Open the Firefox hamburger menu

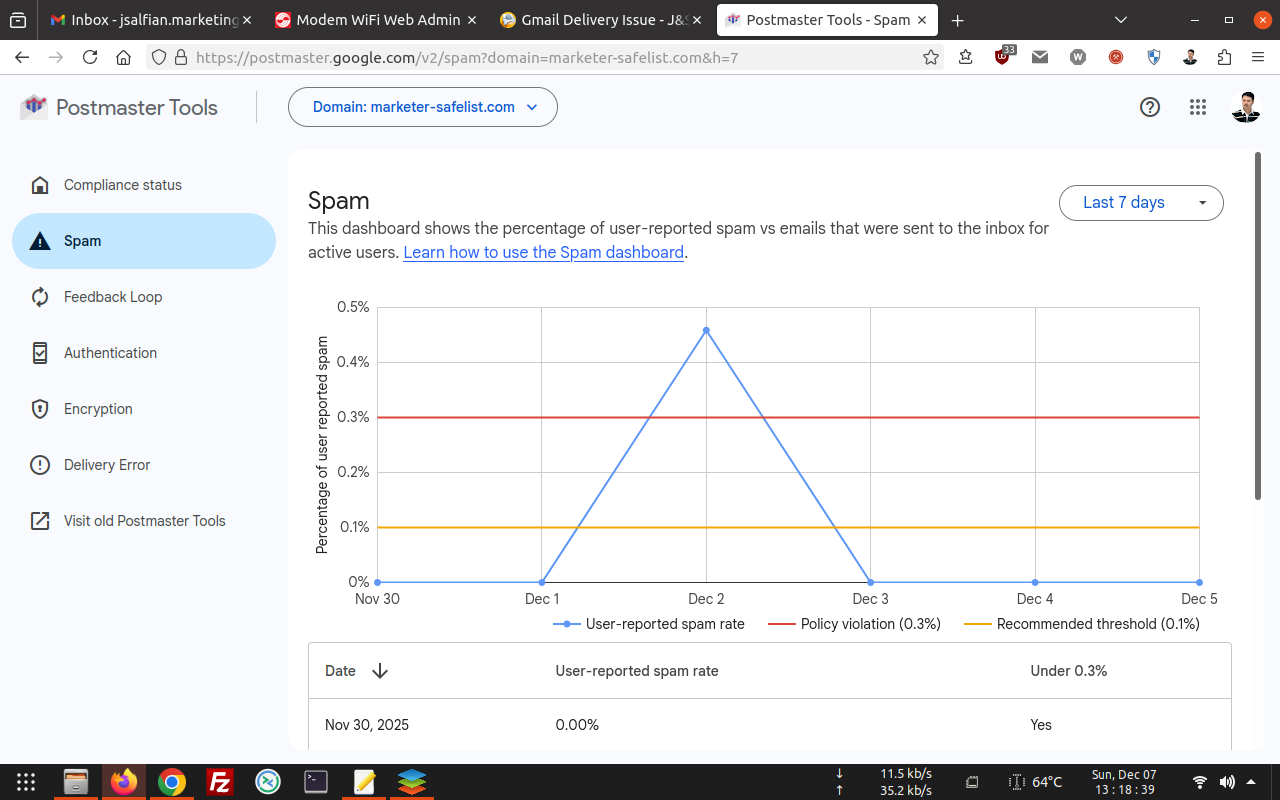click(x=1258, y=57)
